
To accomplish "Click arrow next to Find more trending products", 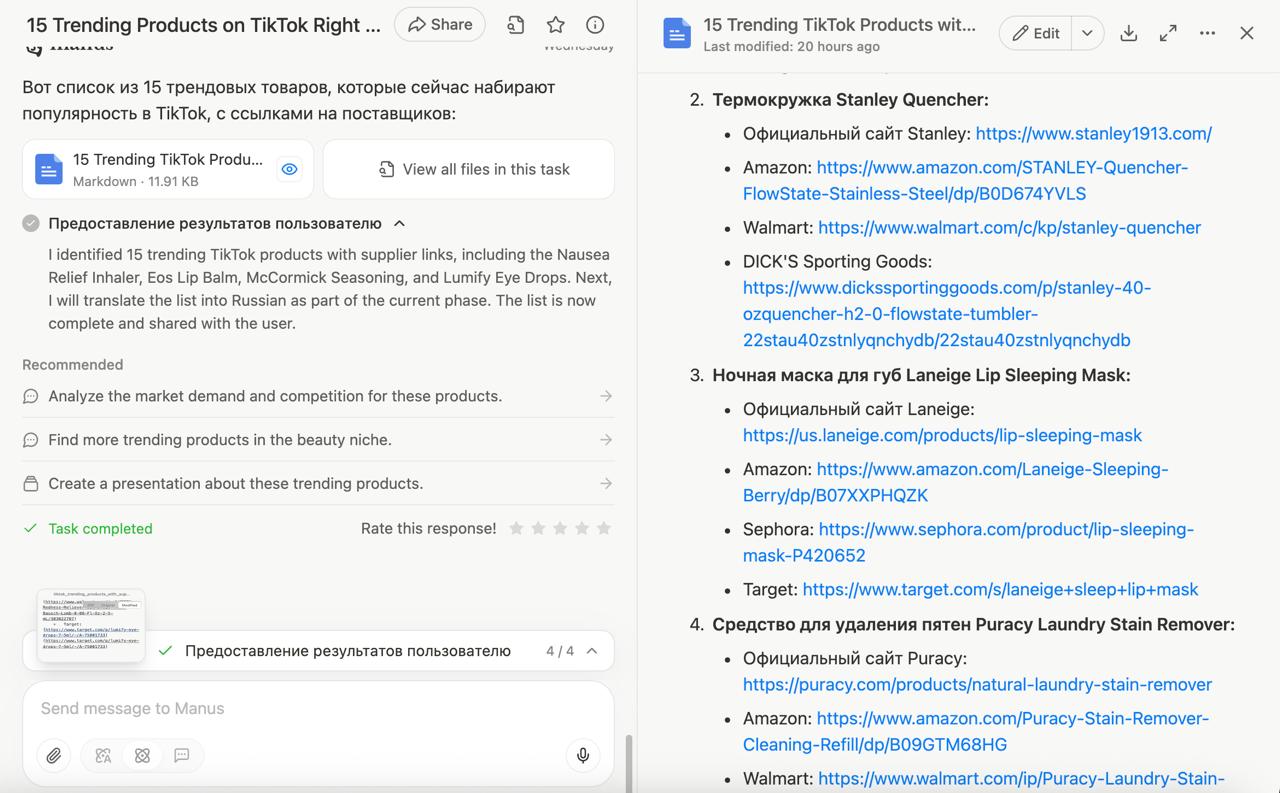I will pyautogui.click(x=606, y=440).
